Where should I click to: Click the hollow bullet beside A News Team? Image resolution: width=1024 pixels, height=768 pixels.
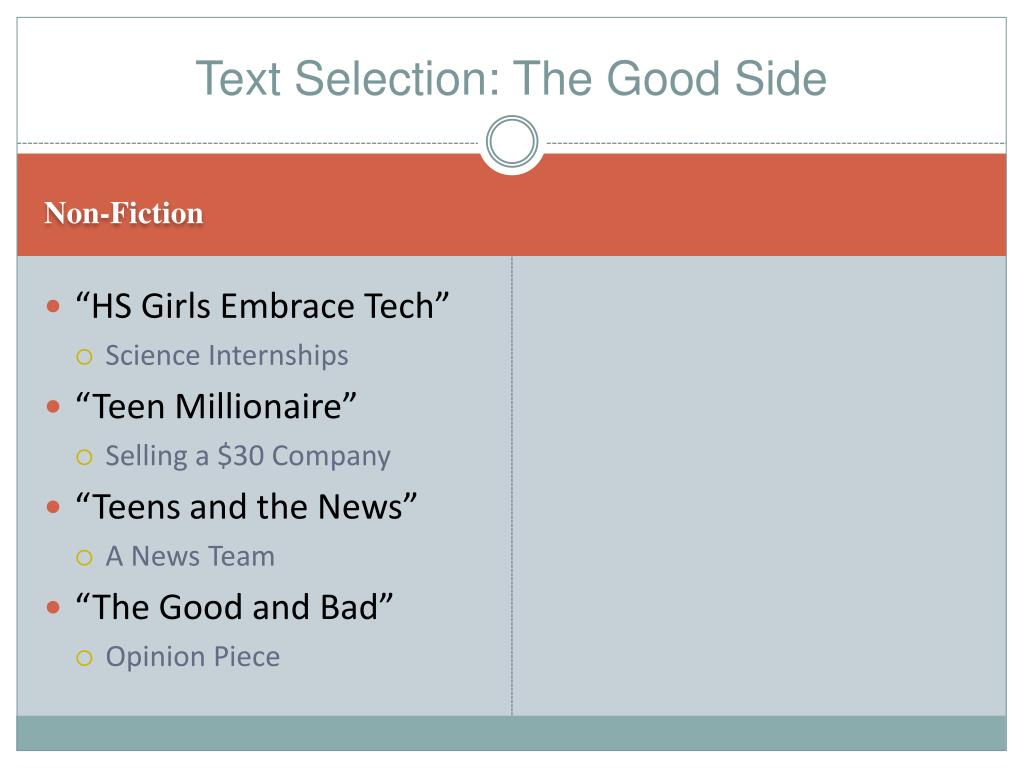pos(84,557)
